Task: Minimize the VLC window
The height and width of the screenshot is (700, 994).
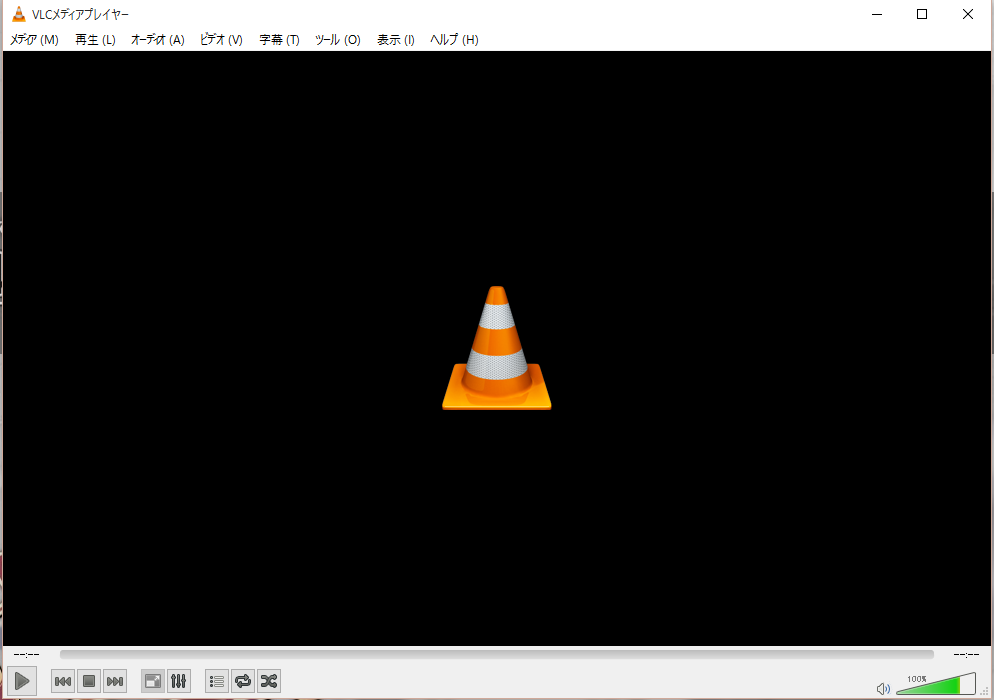Action: click(x=877, y=14)
